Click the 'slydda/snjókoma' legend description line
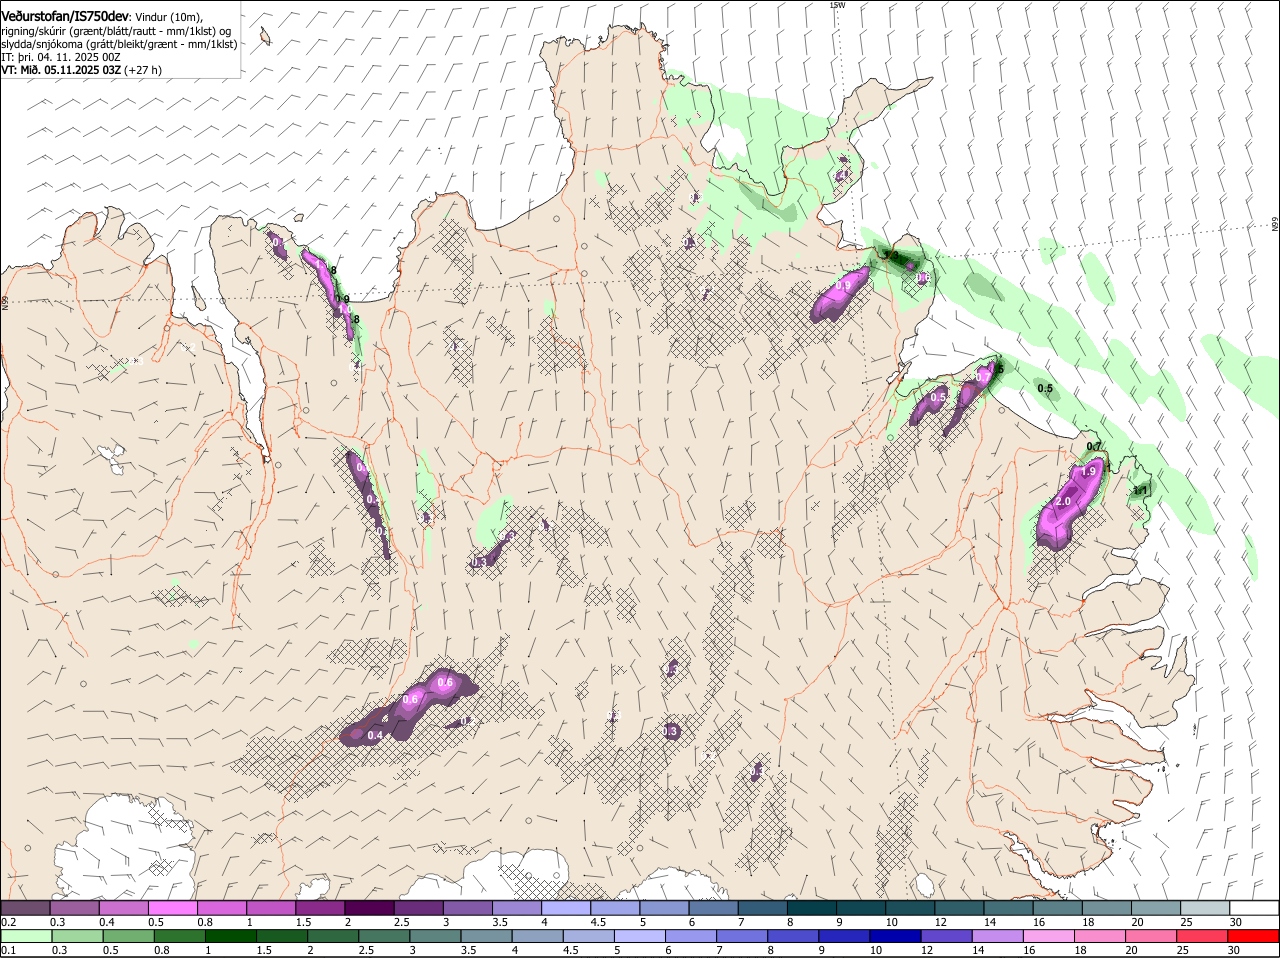The height and width of the screenshot is (958, 1280). (x=119, y=44)
